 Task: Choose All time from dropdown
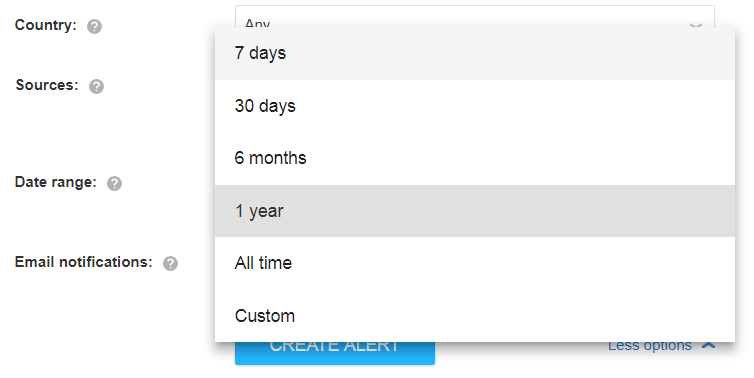tap(475, 263)
